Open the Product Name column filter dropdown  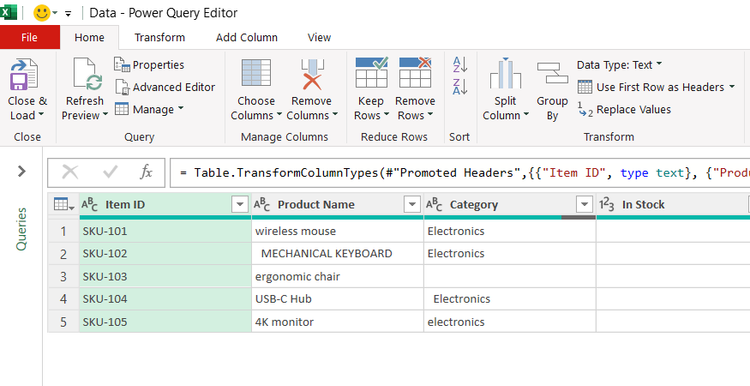[412, 205]
